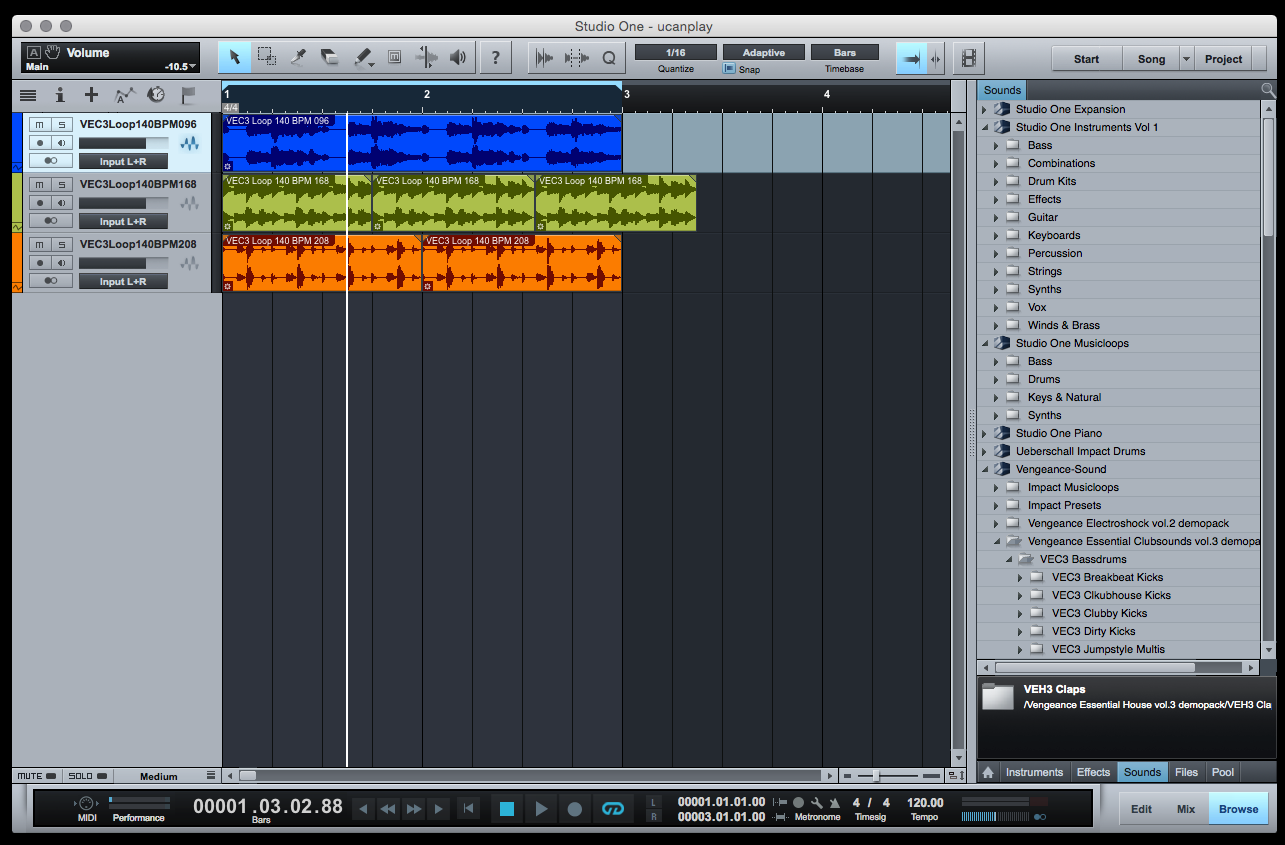Viewport: 1285px width, 845px height.
Task: Pick the Split tool
Action: [298, 58]
